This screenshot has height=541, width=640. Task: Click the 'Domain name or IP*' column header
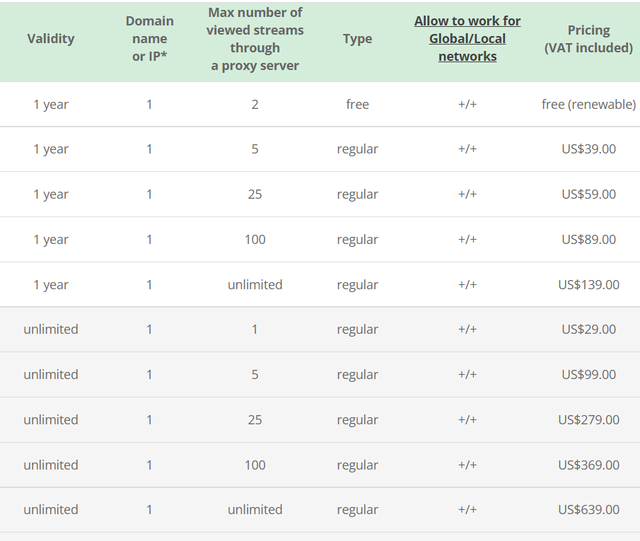[x=149, y=39]
